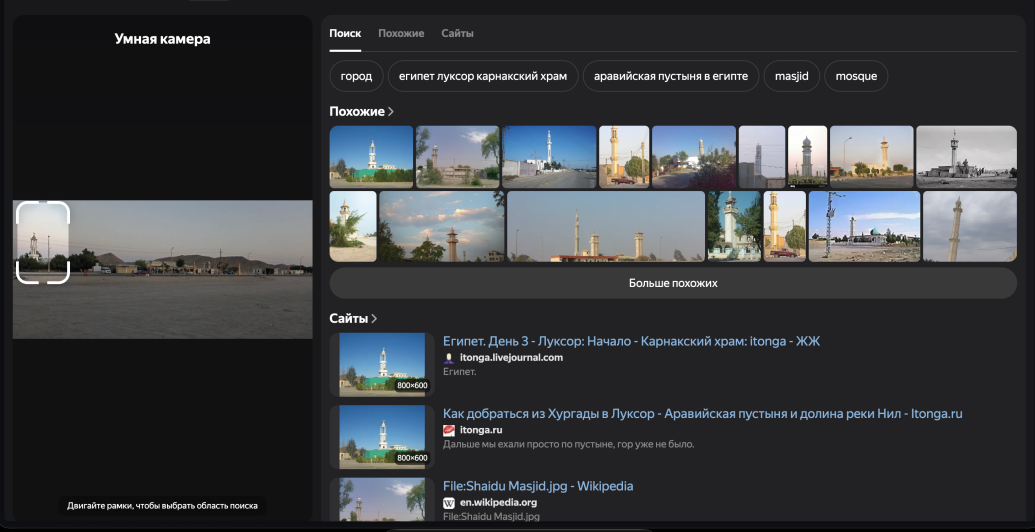Click the Больше похожих button
The height and width of the screenshot is (532, 1035).
pos(673,283)
